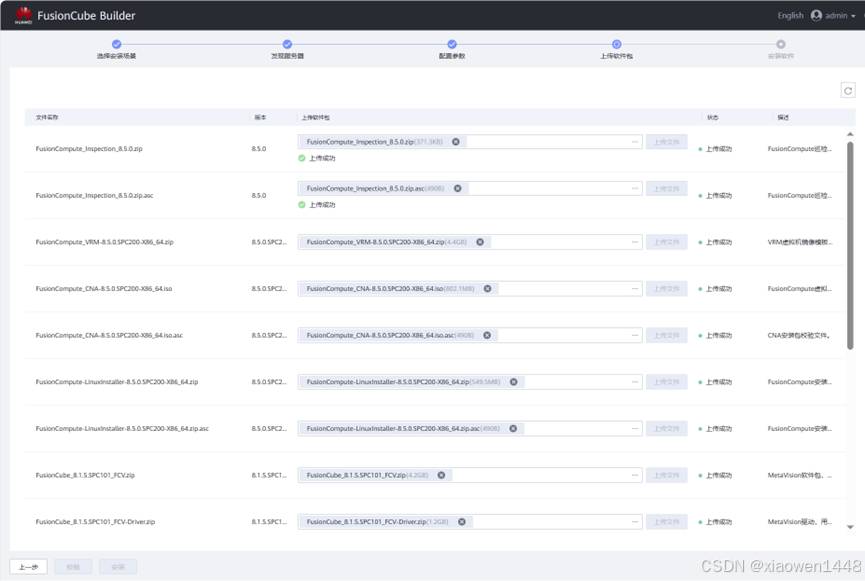The height and width of the screenshot is (581, 865).
Task: Switch language using the English selector
Action: tap(790, 16)
